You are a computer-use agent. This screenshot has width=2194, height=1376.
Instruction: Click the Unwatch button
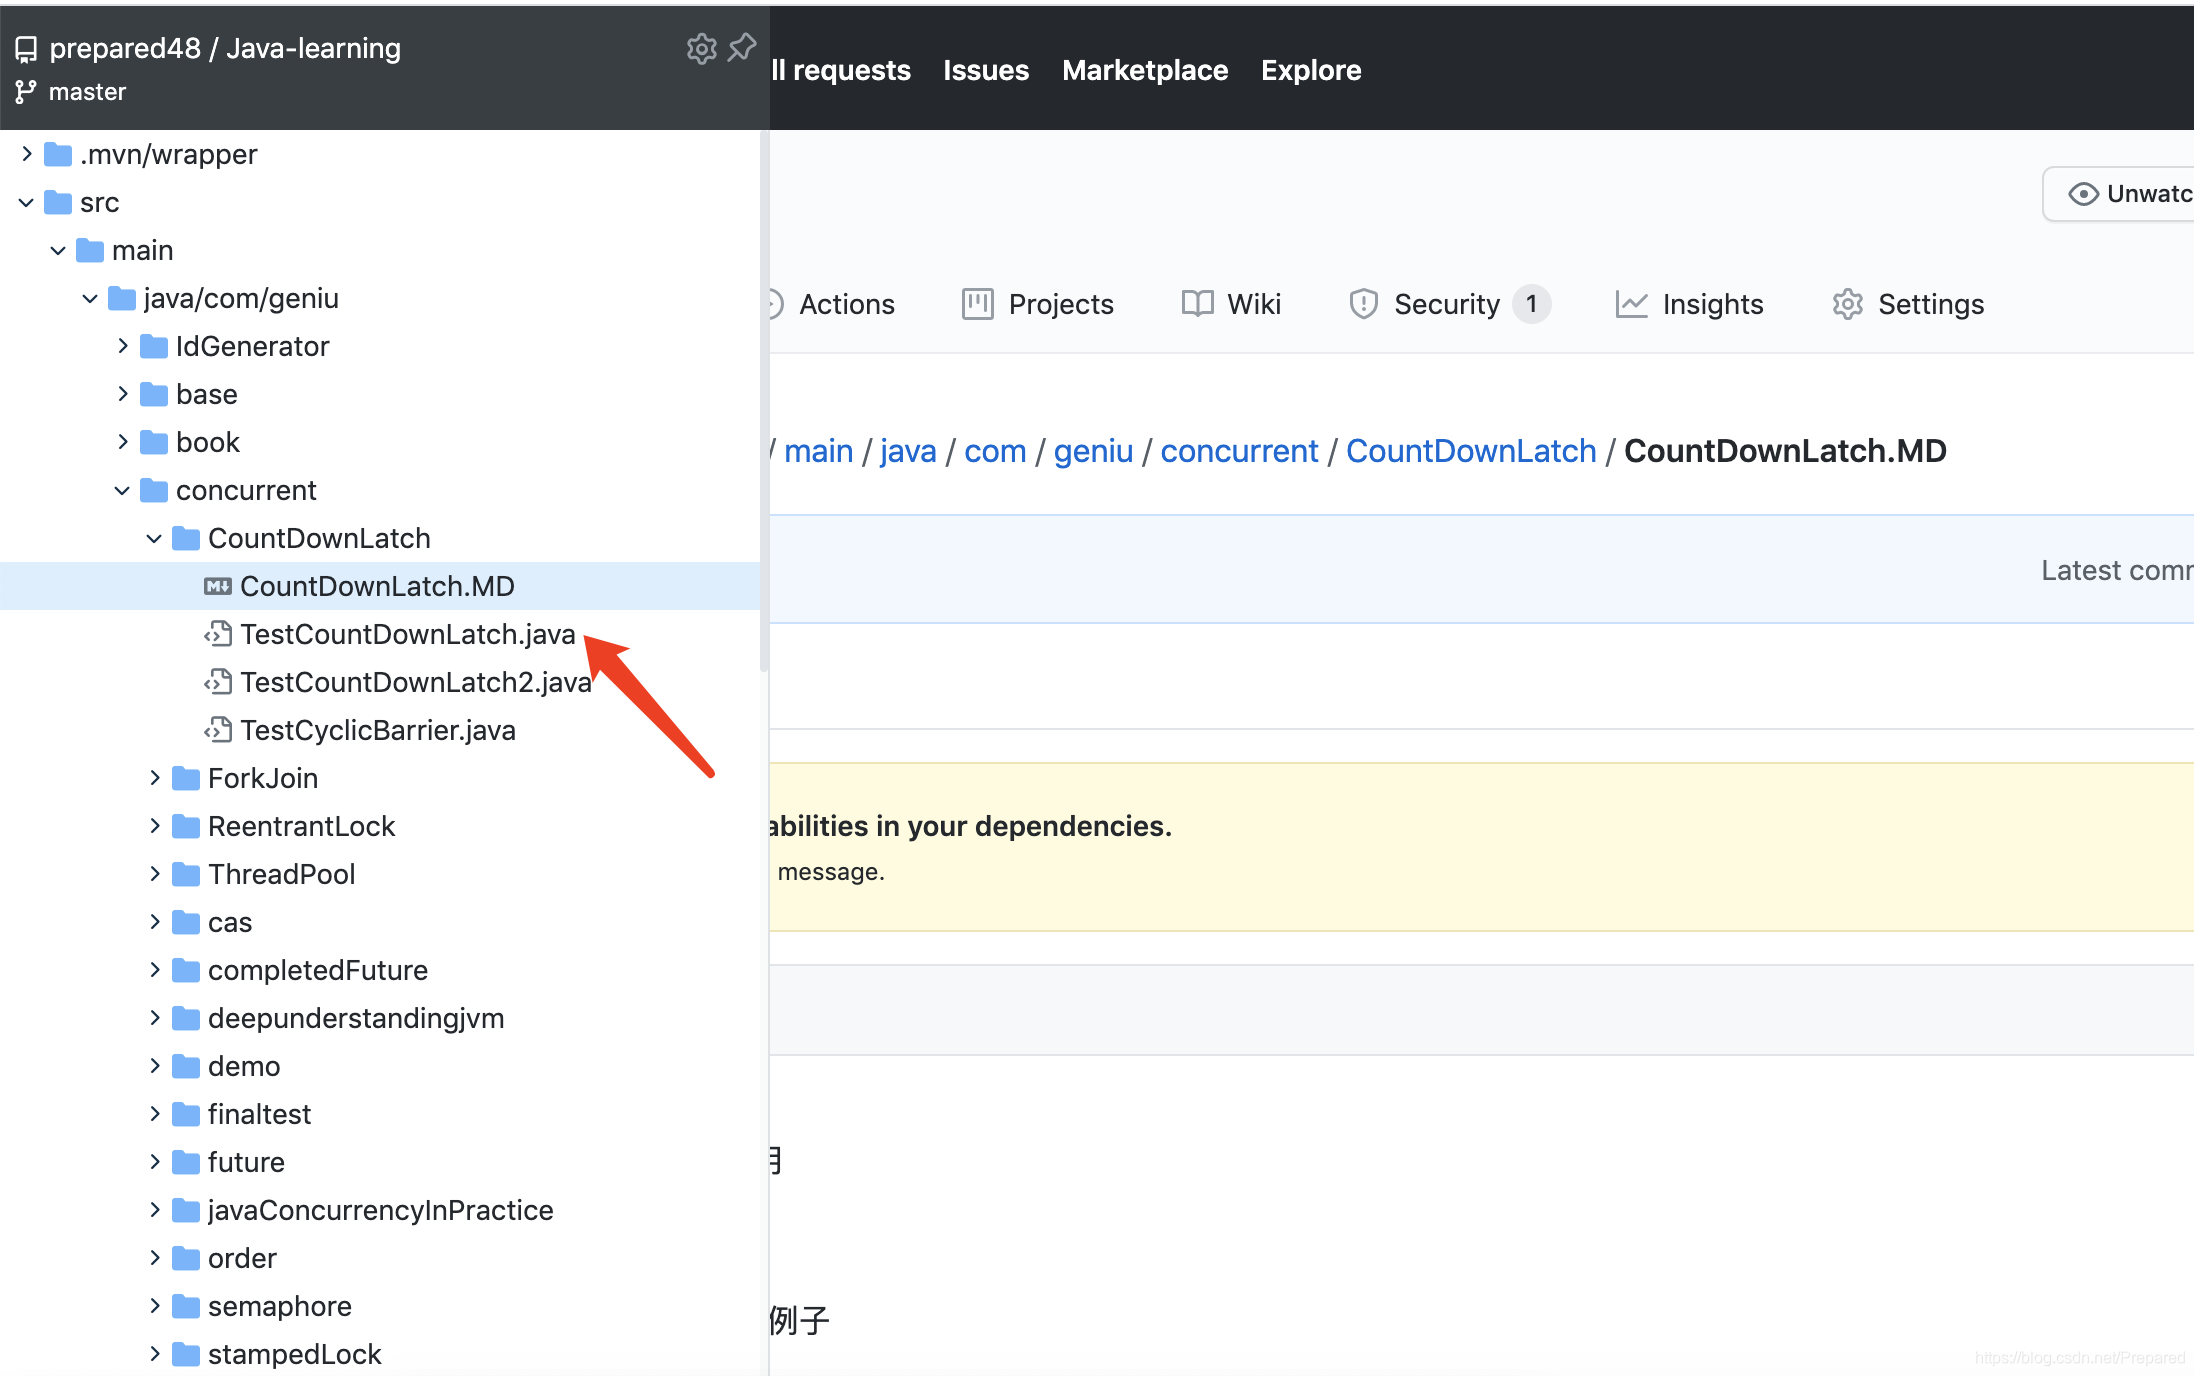coord(2119,194)
